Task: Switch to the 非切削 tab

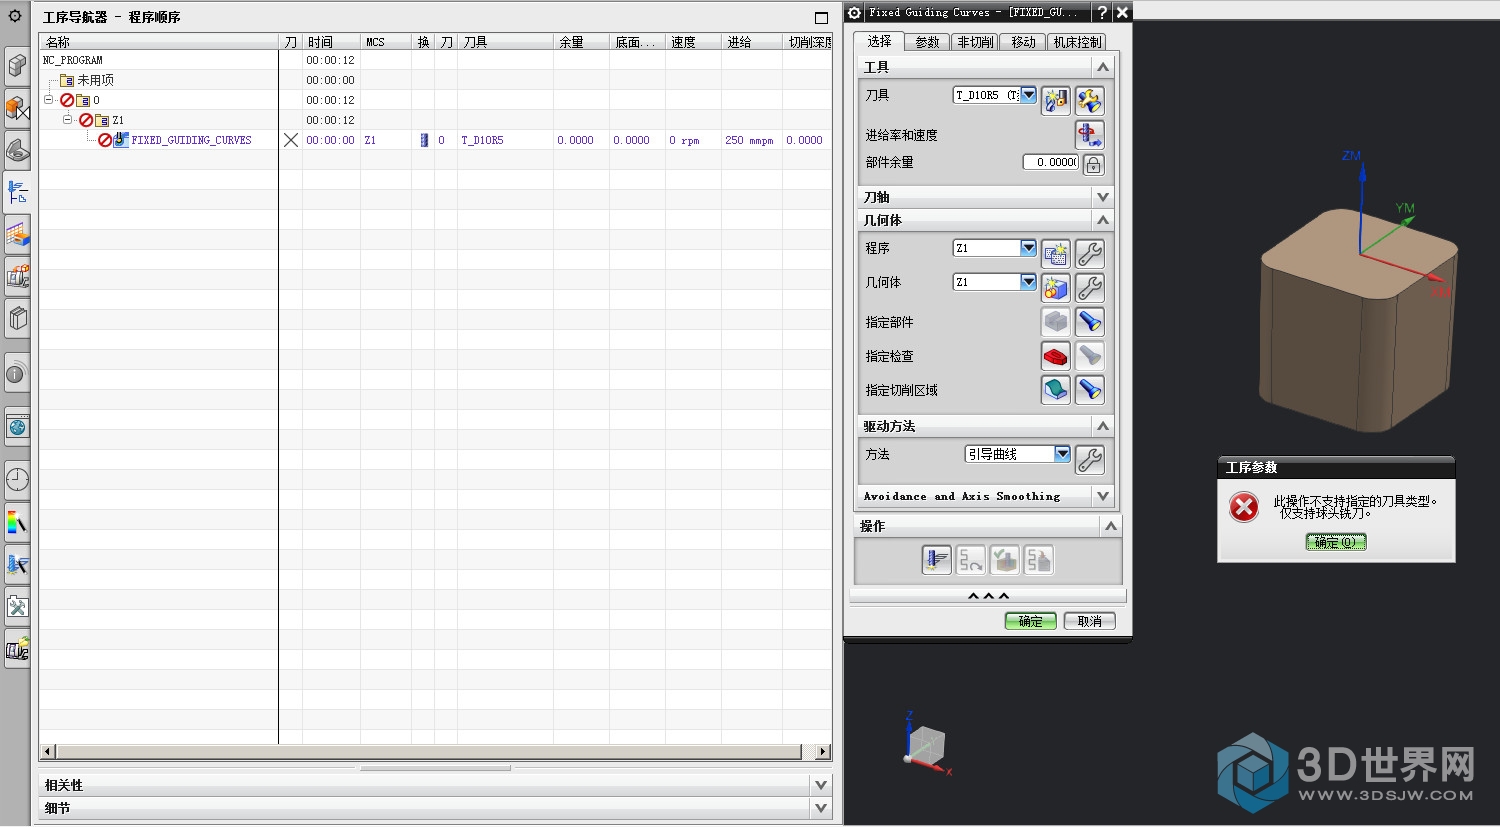Action: pyautogui.click(x=975, y=42)
